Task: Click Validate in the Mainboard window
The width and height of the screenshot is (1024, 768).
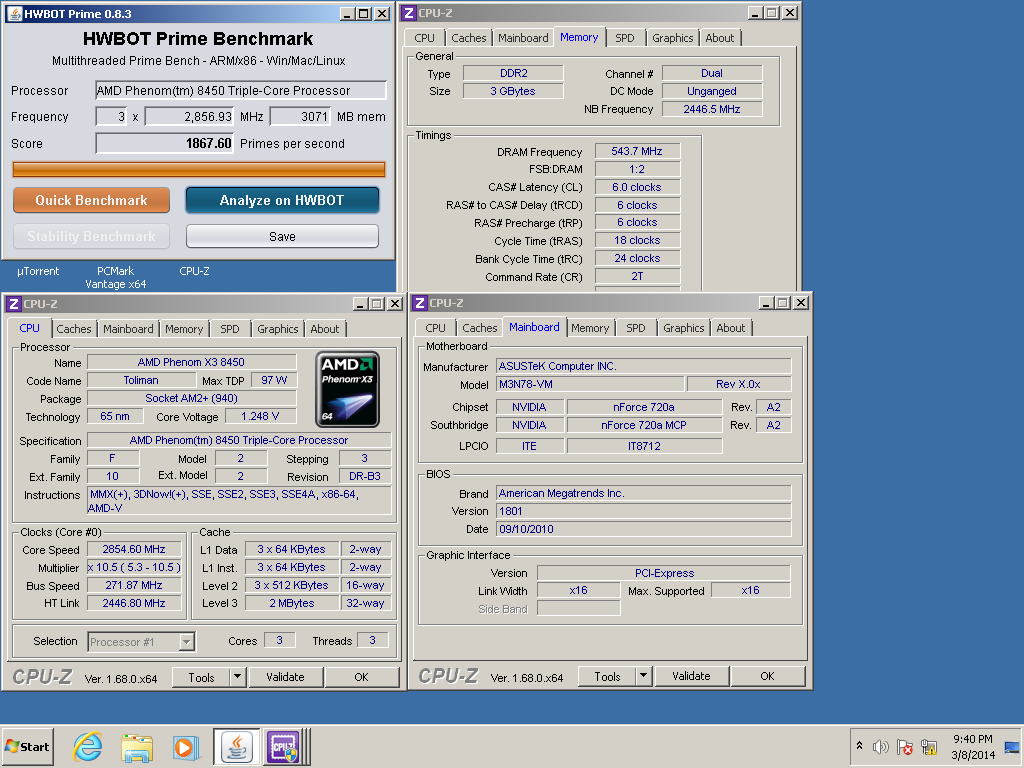Action: [692, 677]
